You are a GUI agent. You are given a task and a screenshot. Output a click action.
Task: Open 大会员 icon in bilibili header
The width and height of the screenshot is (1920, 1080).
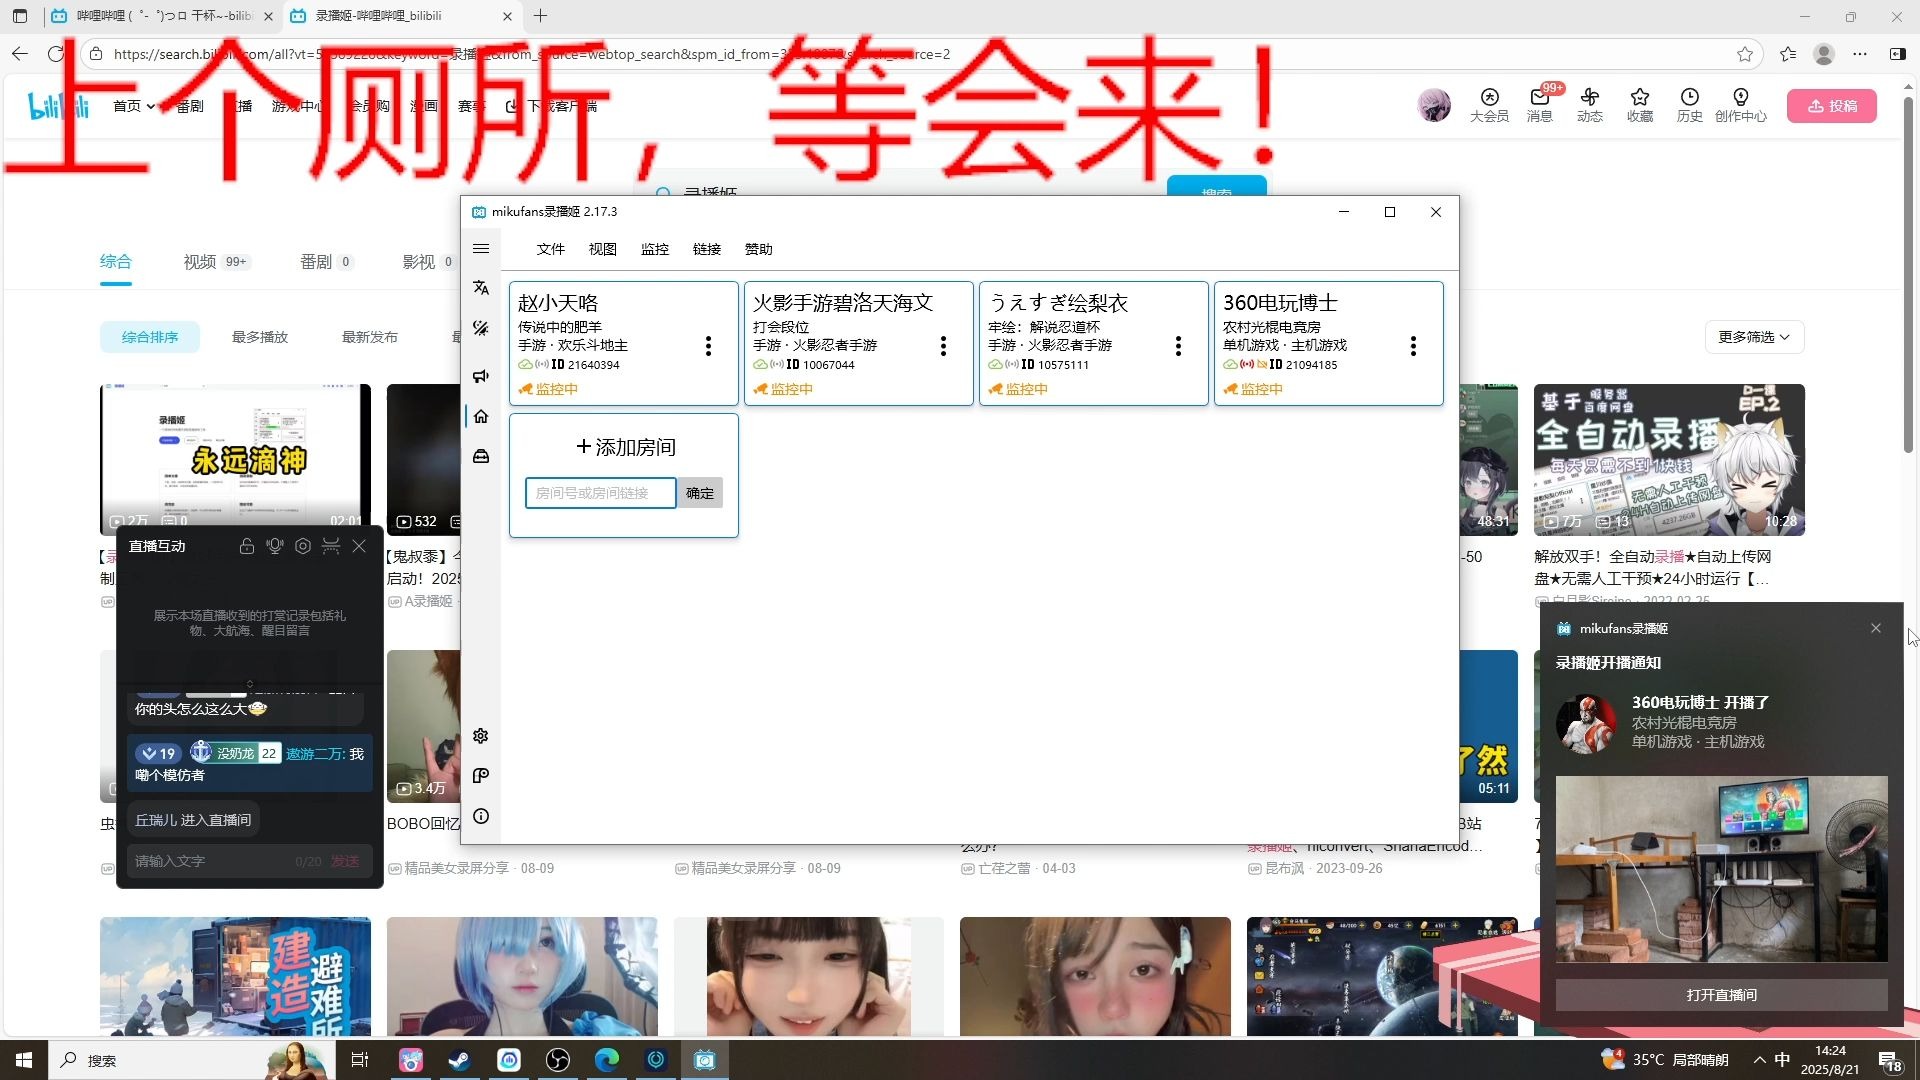1489,105
